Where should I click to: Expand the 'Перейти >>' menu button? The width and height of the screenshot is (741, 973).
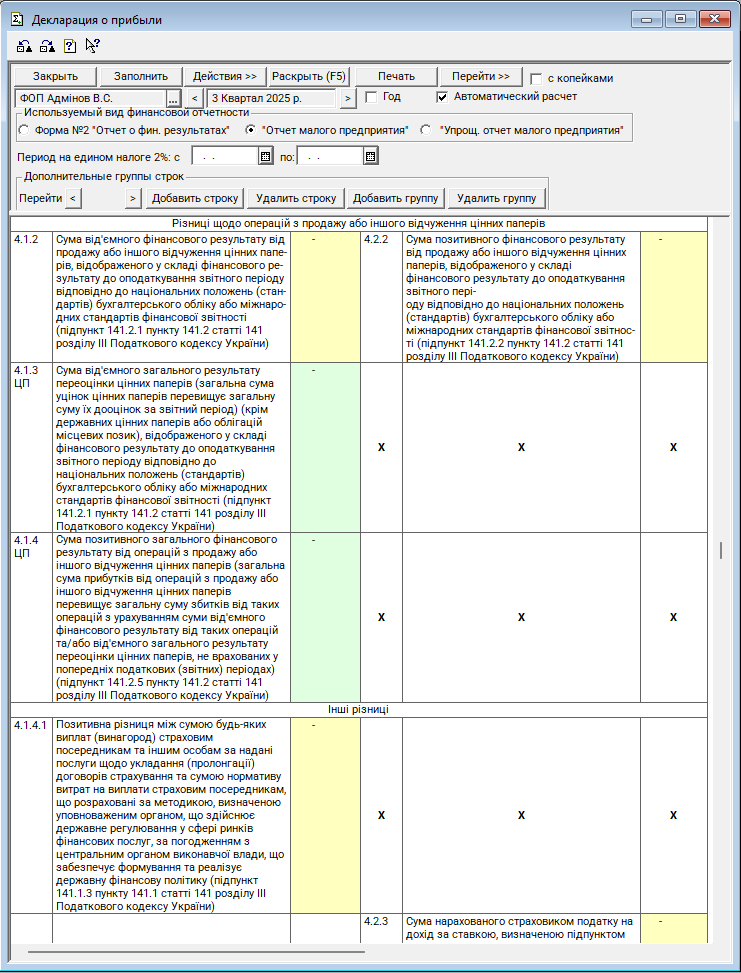click(481, 76)
